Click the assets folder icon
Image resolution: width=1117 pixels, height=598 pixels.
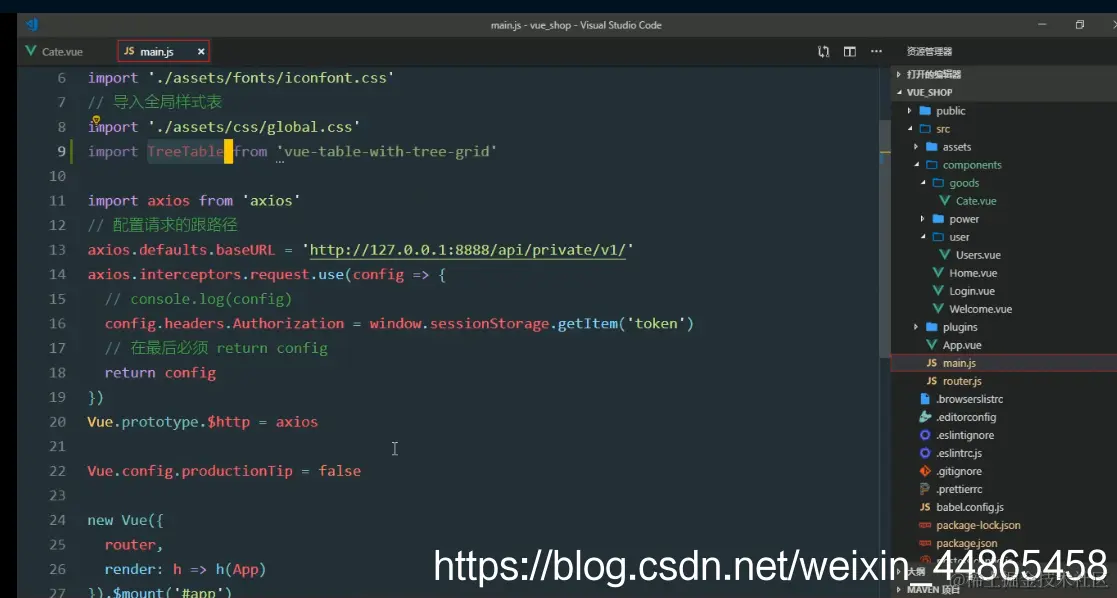(932, 147)
